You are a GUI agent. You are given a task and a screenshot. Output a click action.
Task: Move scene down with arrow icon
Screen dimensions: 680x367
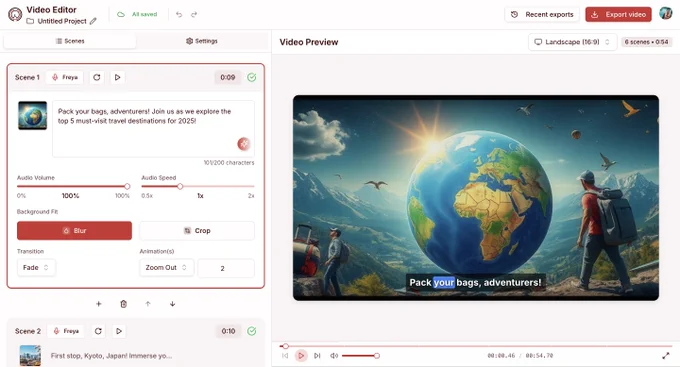pyautogui.click(x=173, y=304)
